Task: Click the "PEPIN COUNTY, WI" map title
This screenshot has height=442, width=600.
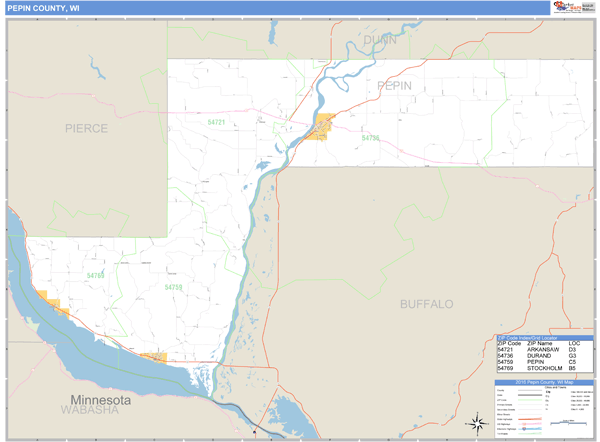Action: [x=43, y=8]
